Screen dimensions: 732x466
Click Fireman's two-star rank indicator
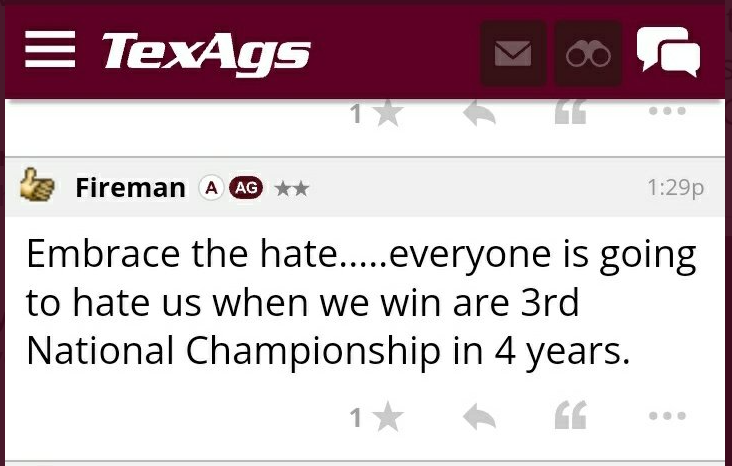pyautogui.click(x=292, y=187)
